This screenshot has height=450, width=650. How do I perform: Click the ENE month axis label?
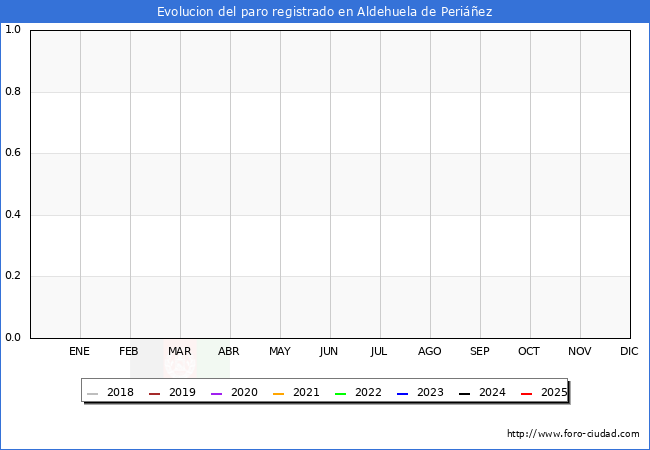point(79,351)
